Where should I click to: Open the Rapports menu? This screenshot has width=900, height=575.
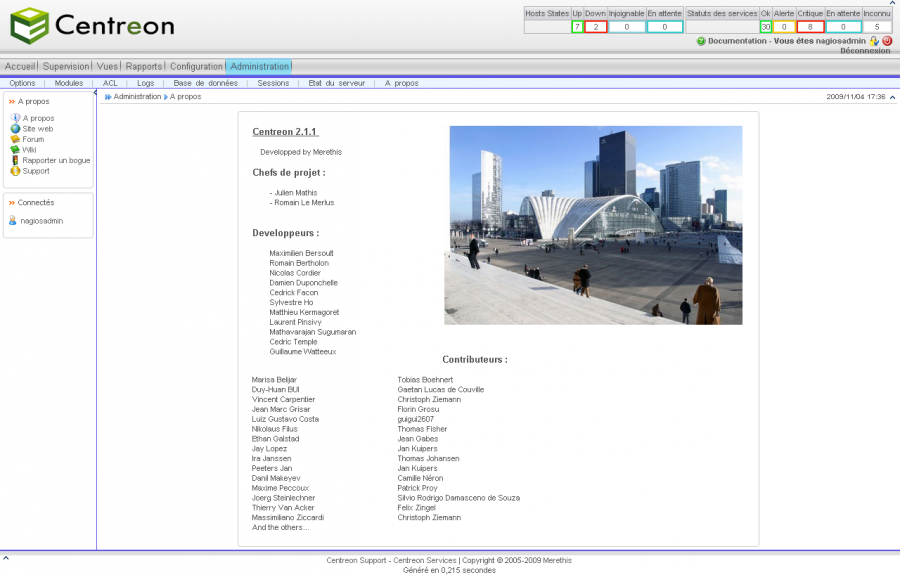(144, 67)
